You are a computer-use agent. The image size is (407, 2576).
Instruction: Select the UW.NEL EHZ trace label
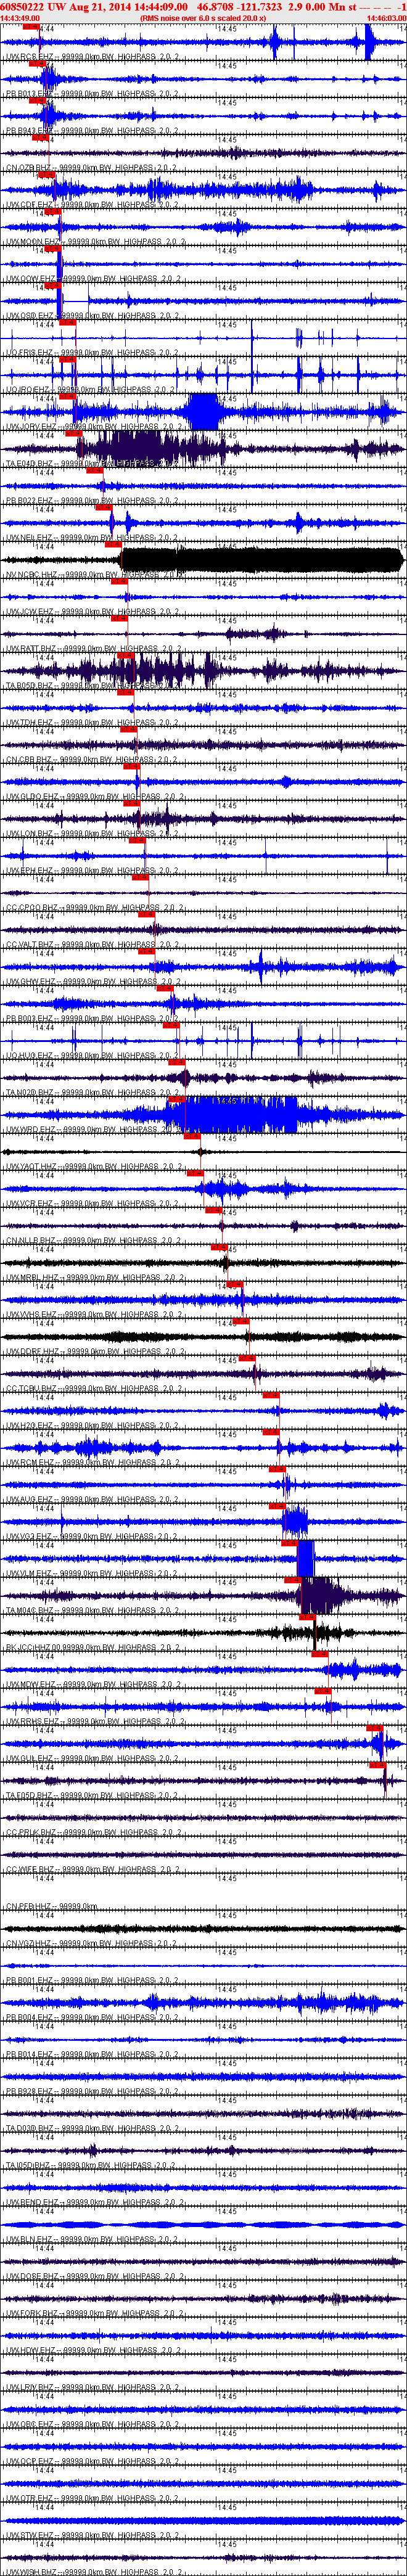tap(92, 538)
